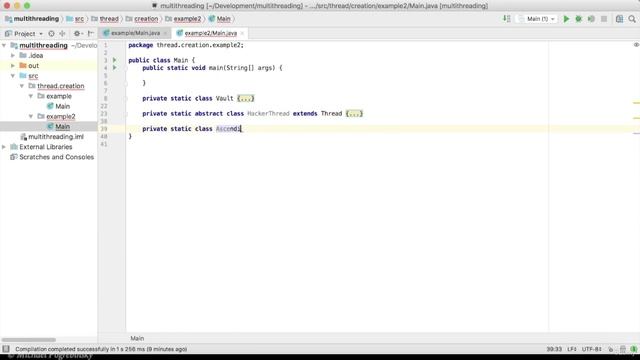Viewport: 640px width, 360px height.
Task: Click Project panel horizontal scrollbar
Action: pyautogui.click(x=29, y=340)
